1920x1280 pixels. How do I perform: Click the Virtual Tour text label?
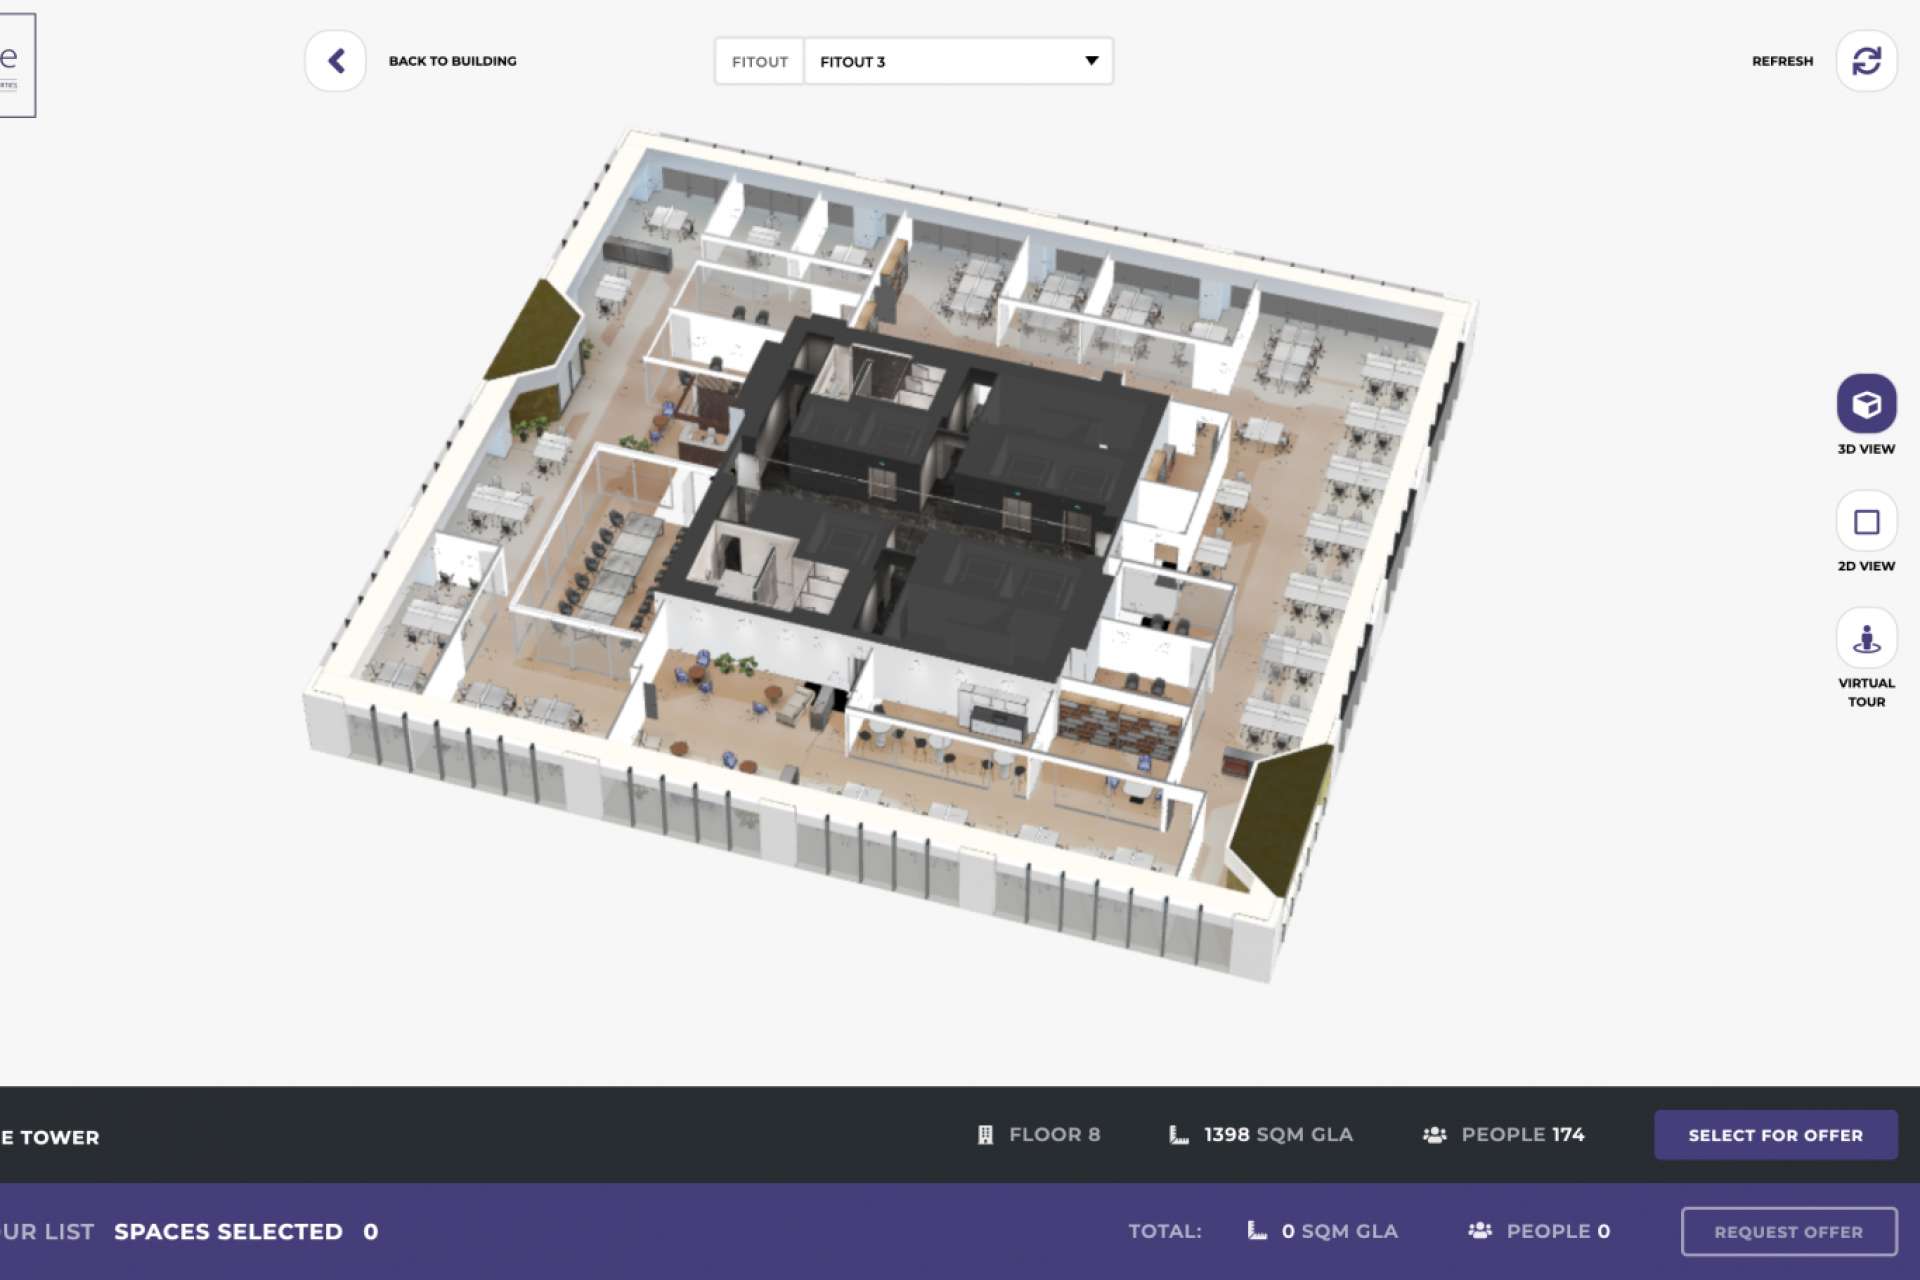(x=1866, y=692)
